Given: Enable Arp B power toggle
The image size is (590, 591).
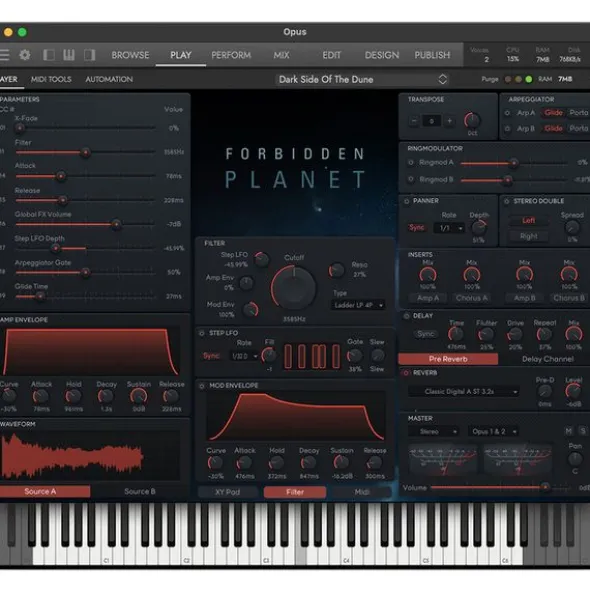Looking at the screenshot, I should pyautogui.click(x=507, y=129).
